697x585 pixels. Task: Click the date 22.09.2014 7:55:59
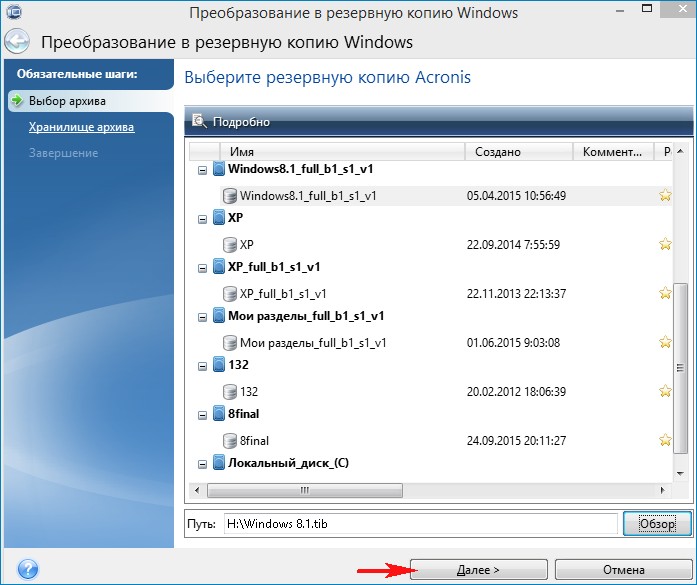(513, 244)
